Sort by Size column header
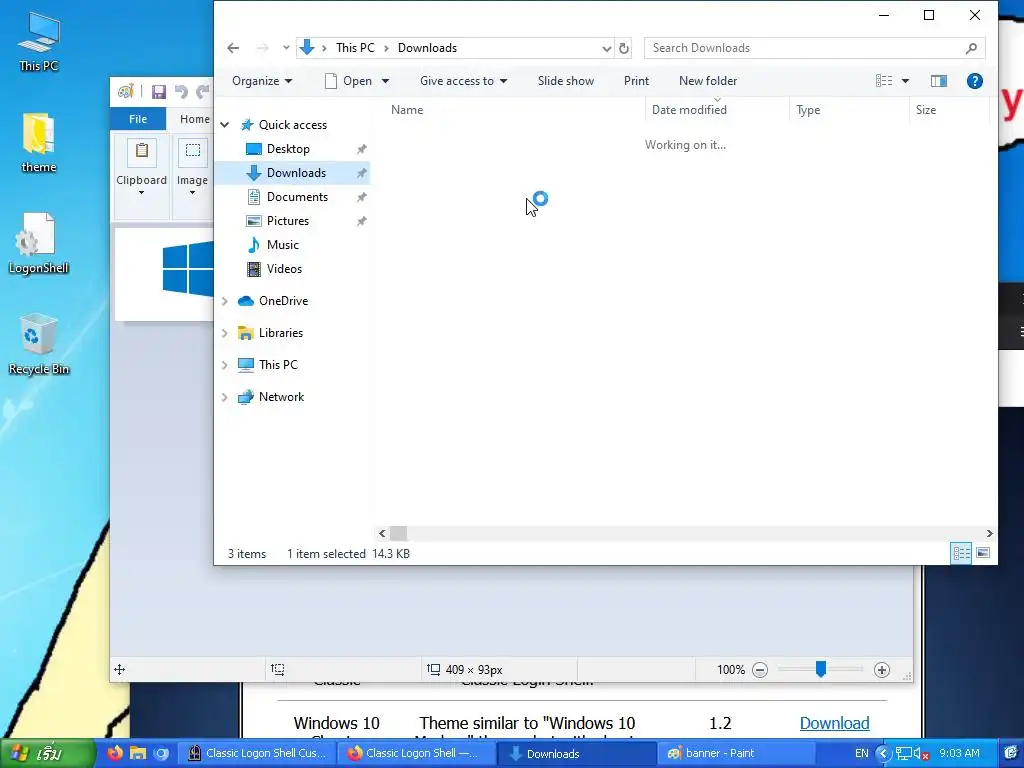 (x=925, y=110)
